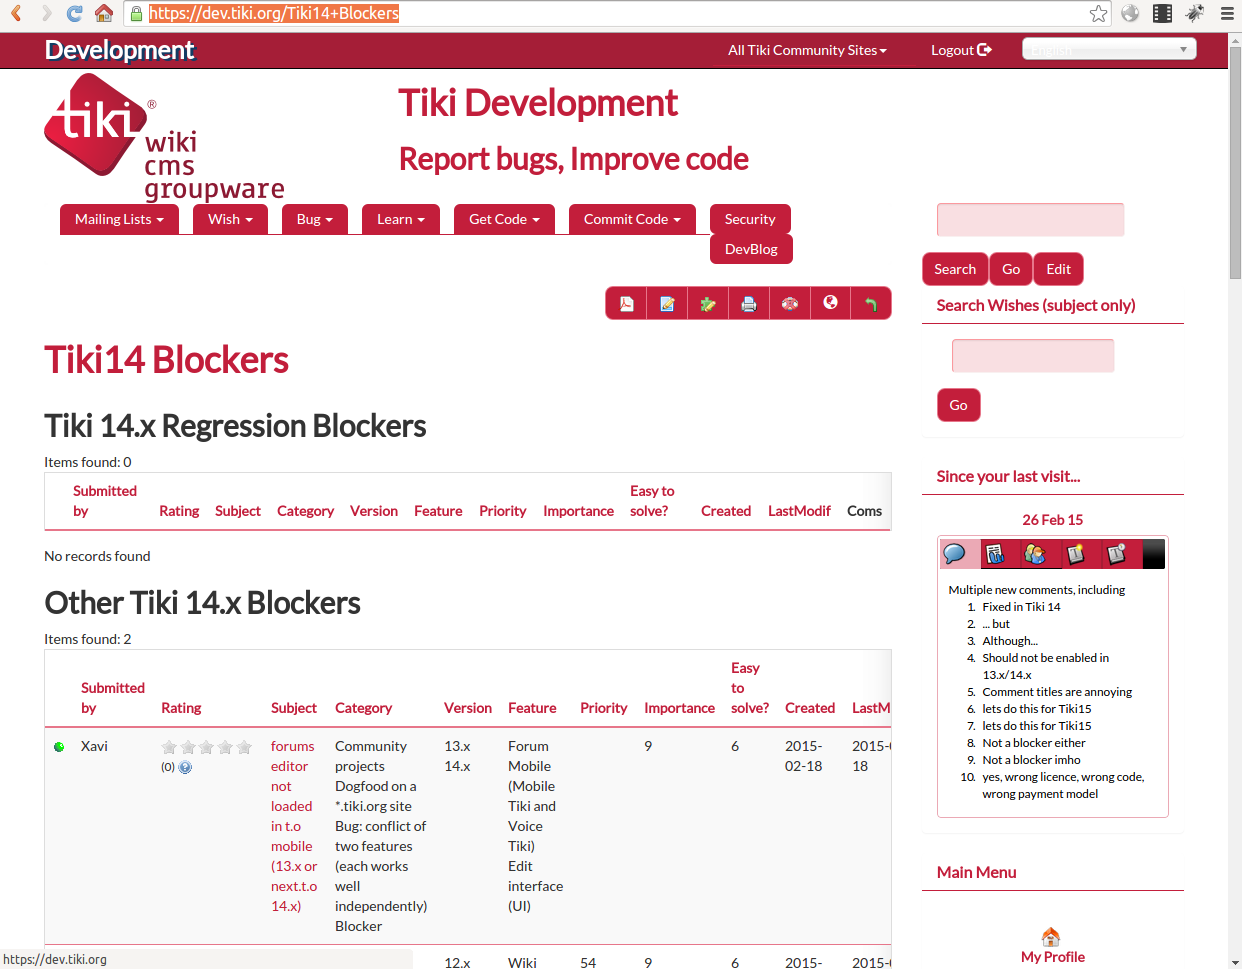Click the browser address bar URL
This screenshot has width=1242, height=969.
pos(274,13)
